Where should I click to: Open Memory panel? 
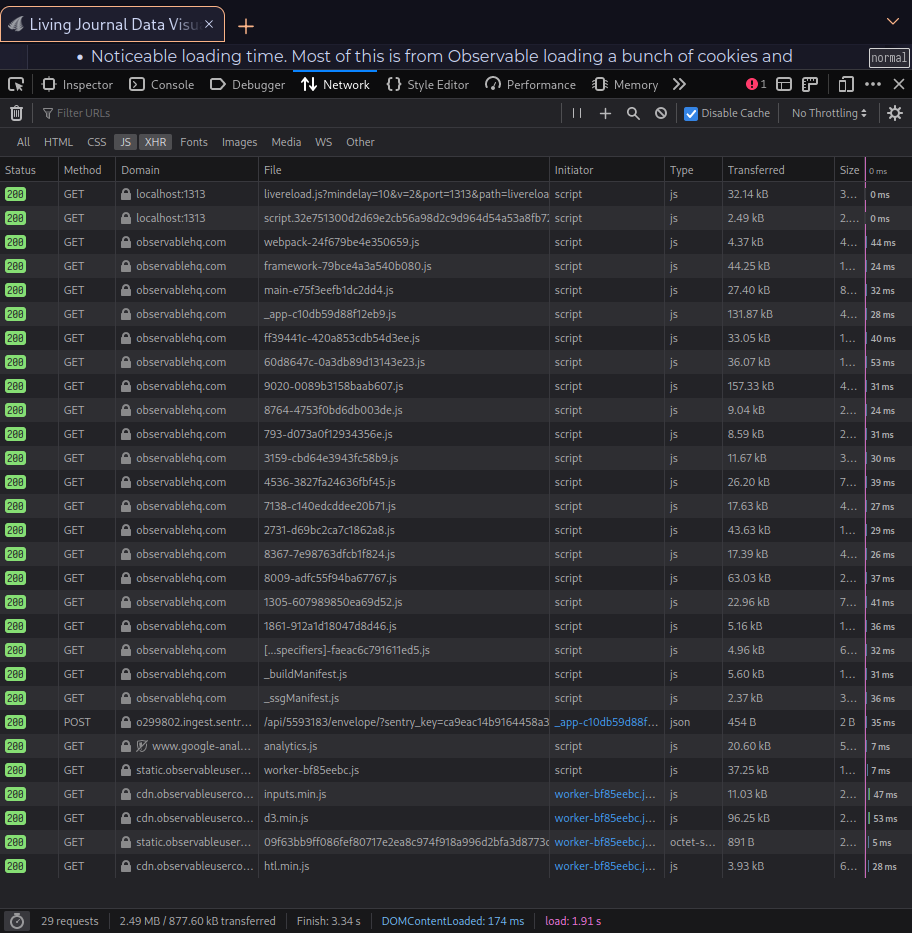point(625,84)
